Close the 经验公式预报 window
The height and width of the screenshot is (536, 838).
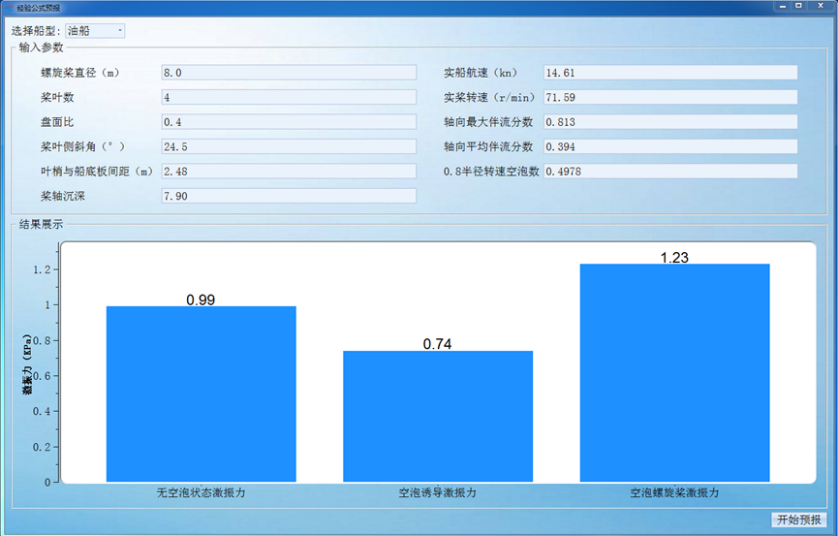pyautogui.click(x=819, y=6)
